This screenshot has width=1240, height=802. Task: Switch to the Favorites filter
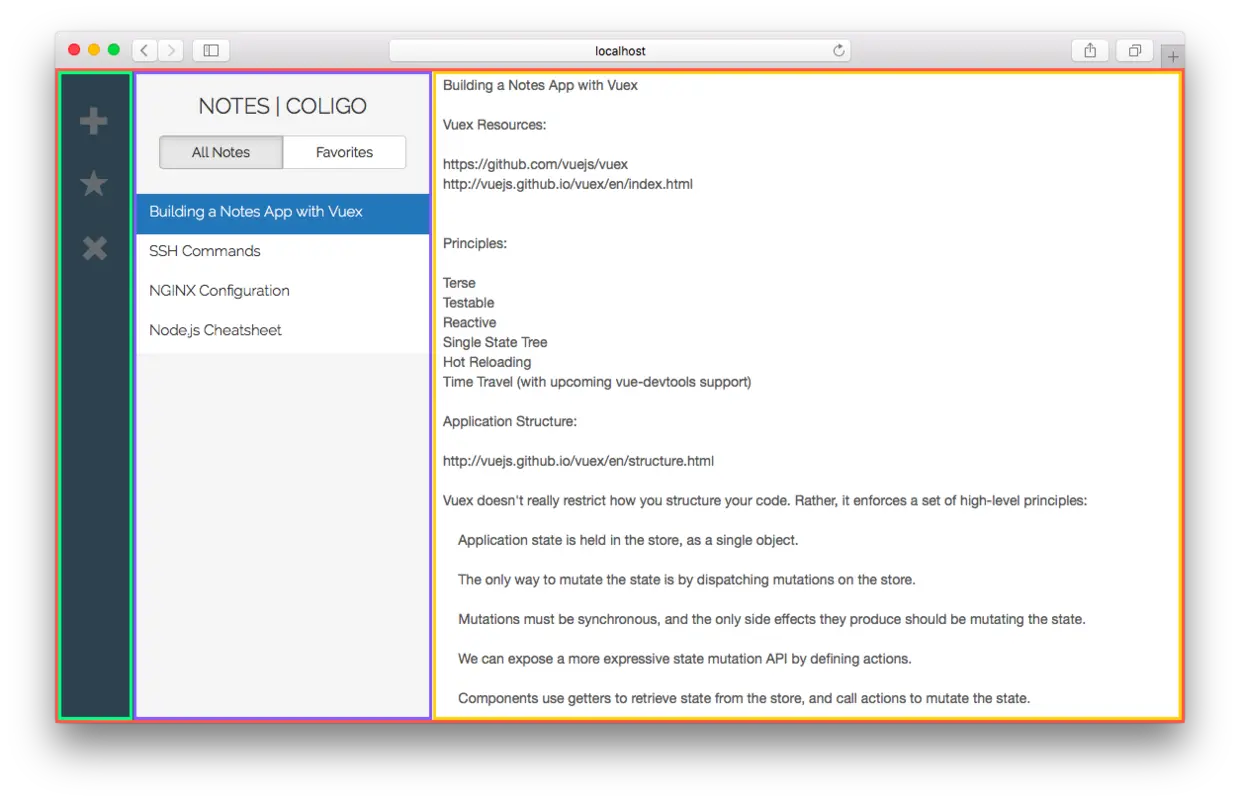tap(344, 152)
